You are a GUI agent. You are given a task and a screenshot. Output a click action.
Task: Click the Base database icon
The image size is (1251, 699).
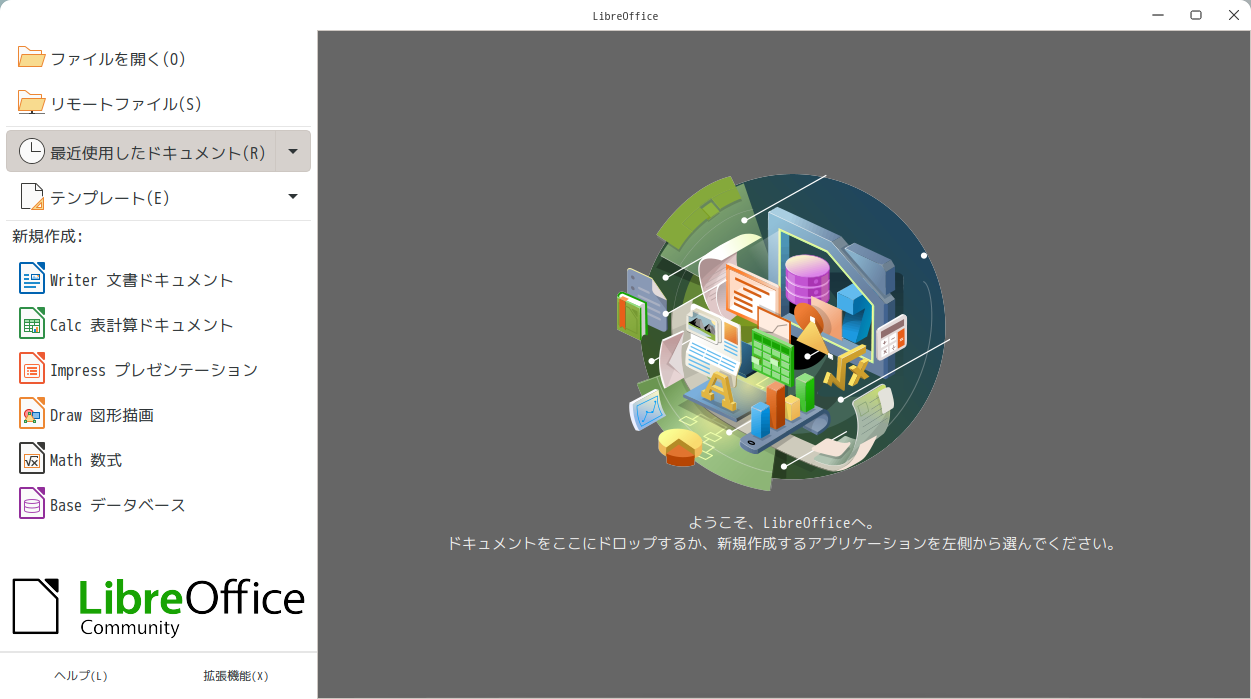[x=32, y=504]
